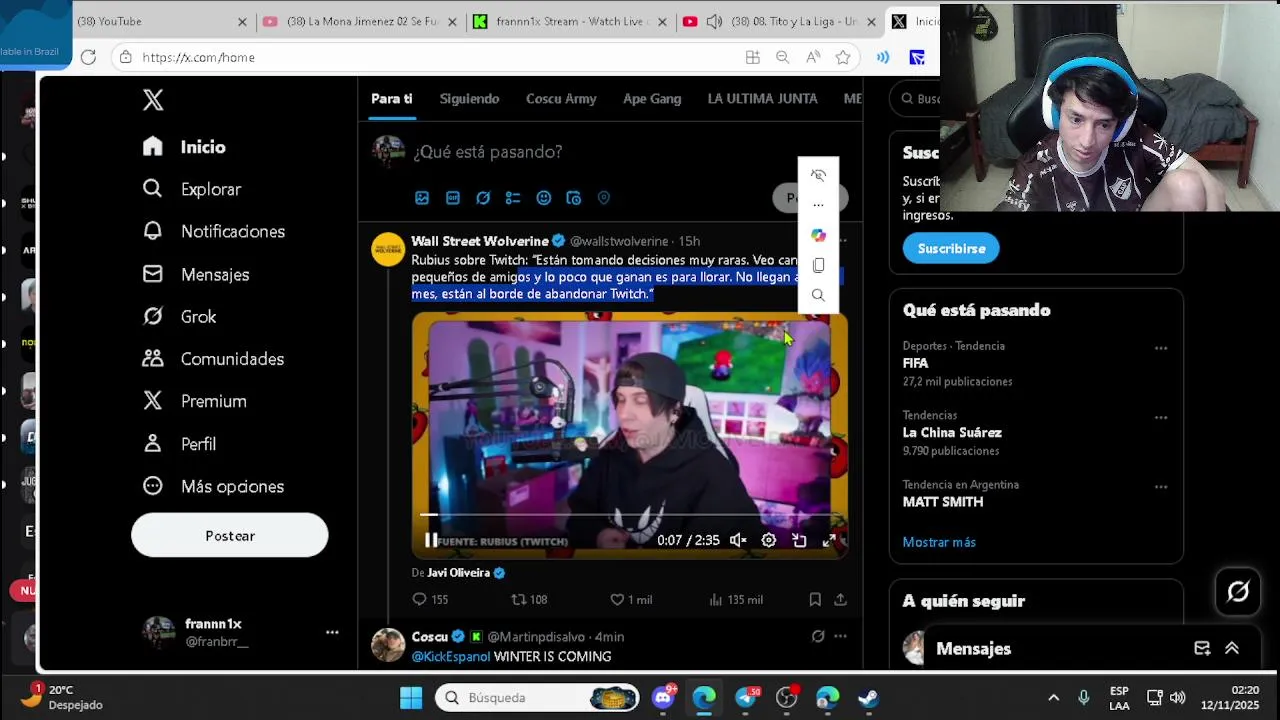This screenshot has height=720, width=1280.
Task: Open more options in the selection mini menu
Action: [x=818, y=205]
